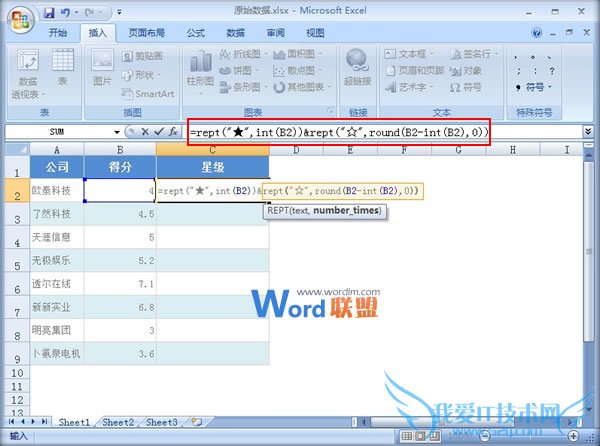Viewport: 600px width, 446px height.
Task: Select column H header
Action: click(512, 150)
